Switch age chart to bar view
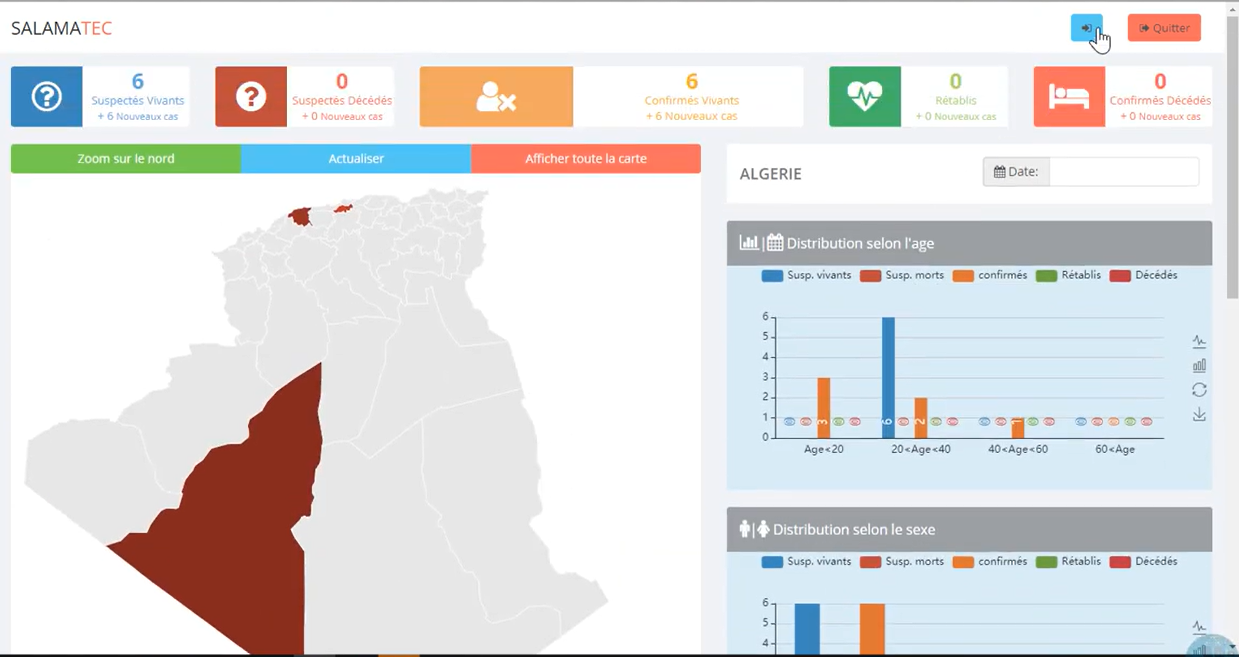 click(x=1199, y=366)
